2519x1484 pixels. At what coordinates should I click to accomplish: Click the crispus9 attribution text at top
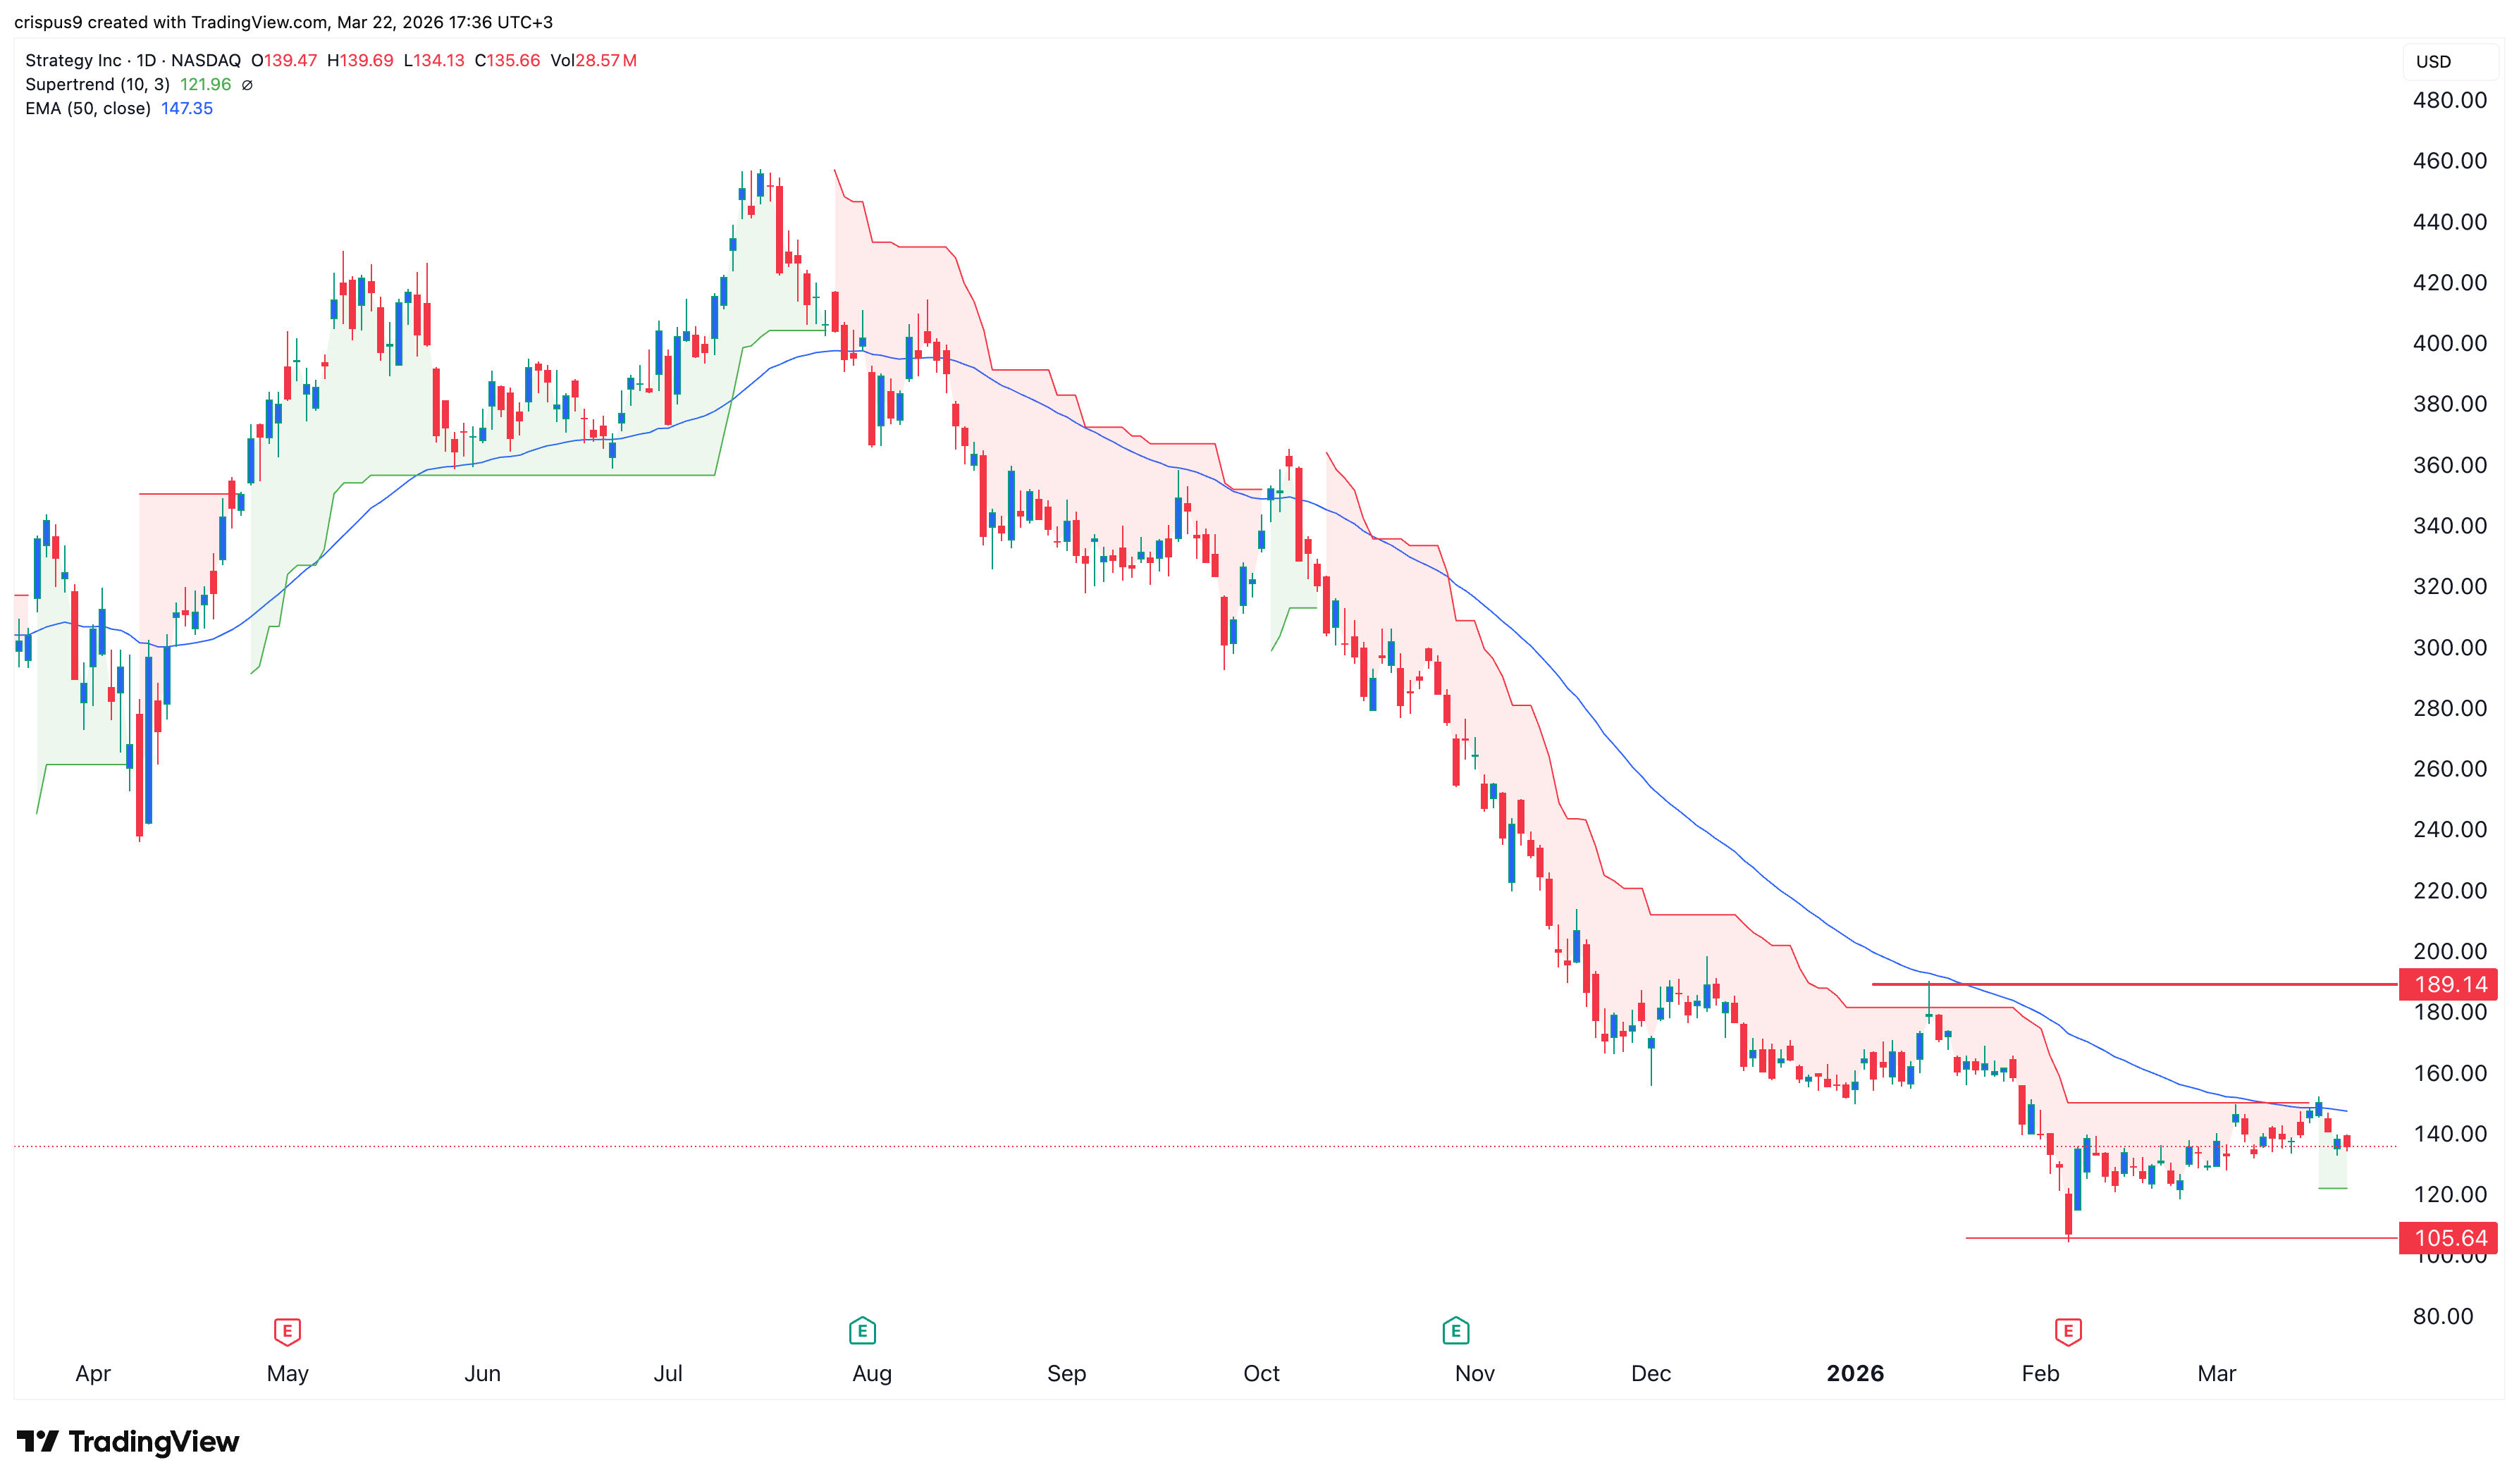point(283,22)
